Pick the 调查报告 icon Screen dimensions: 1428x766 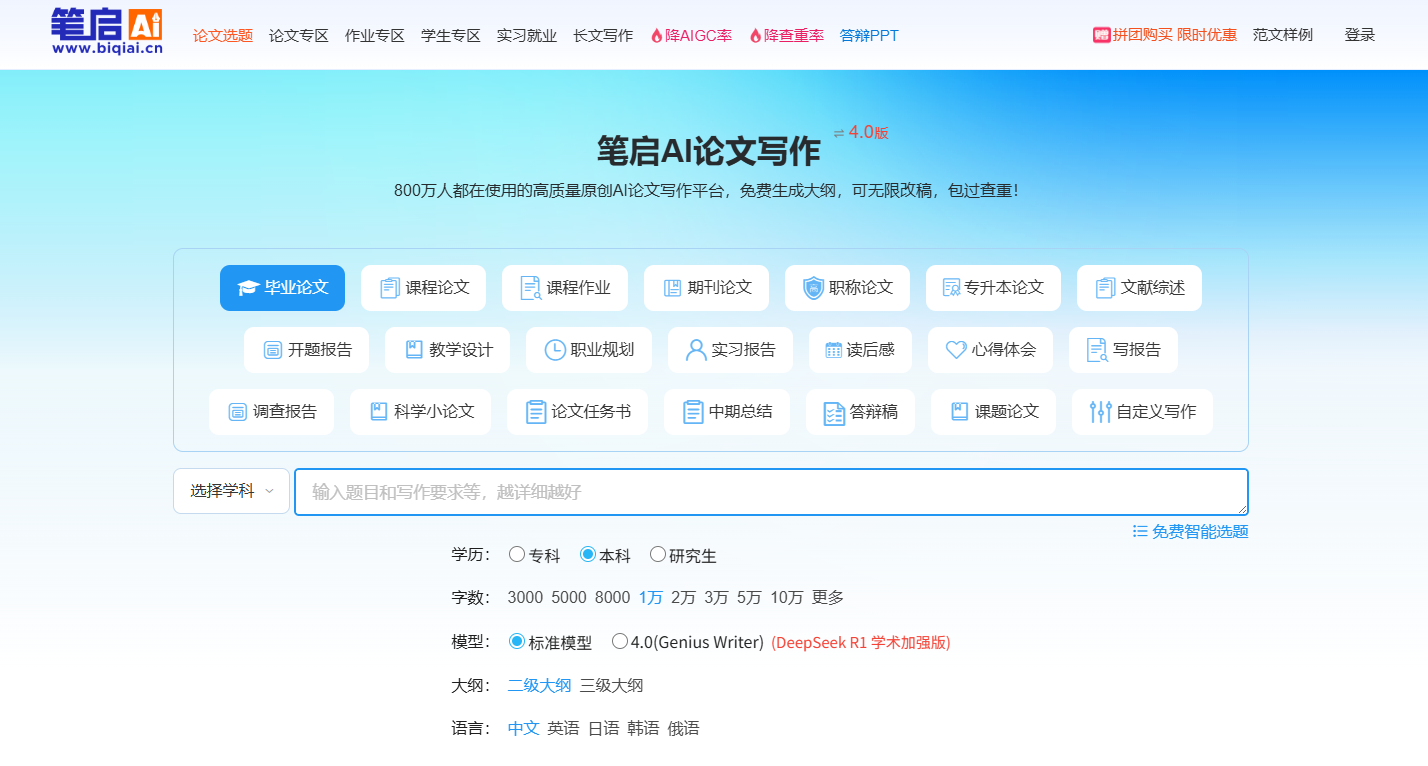pos(238,412)
